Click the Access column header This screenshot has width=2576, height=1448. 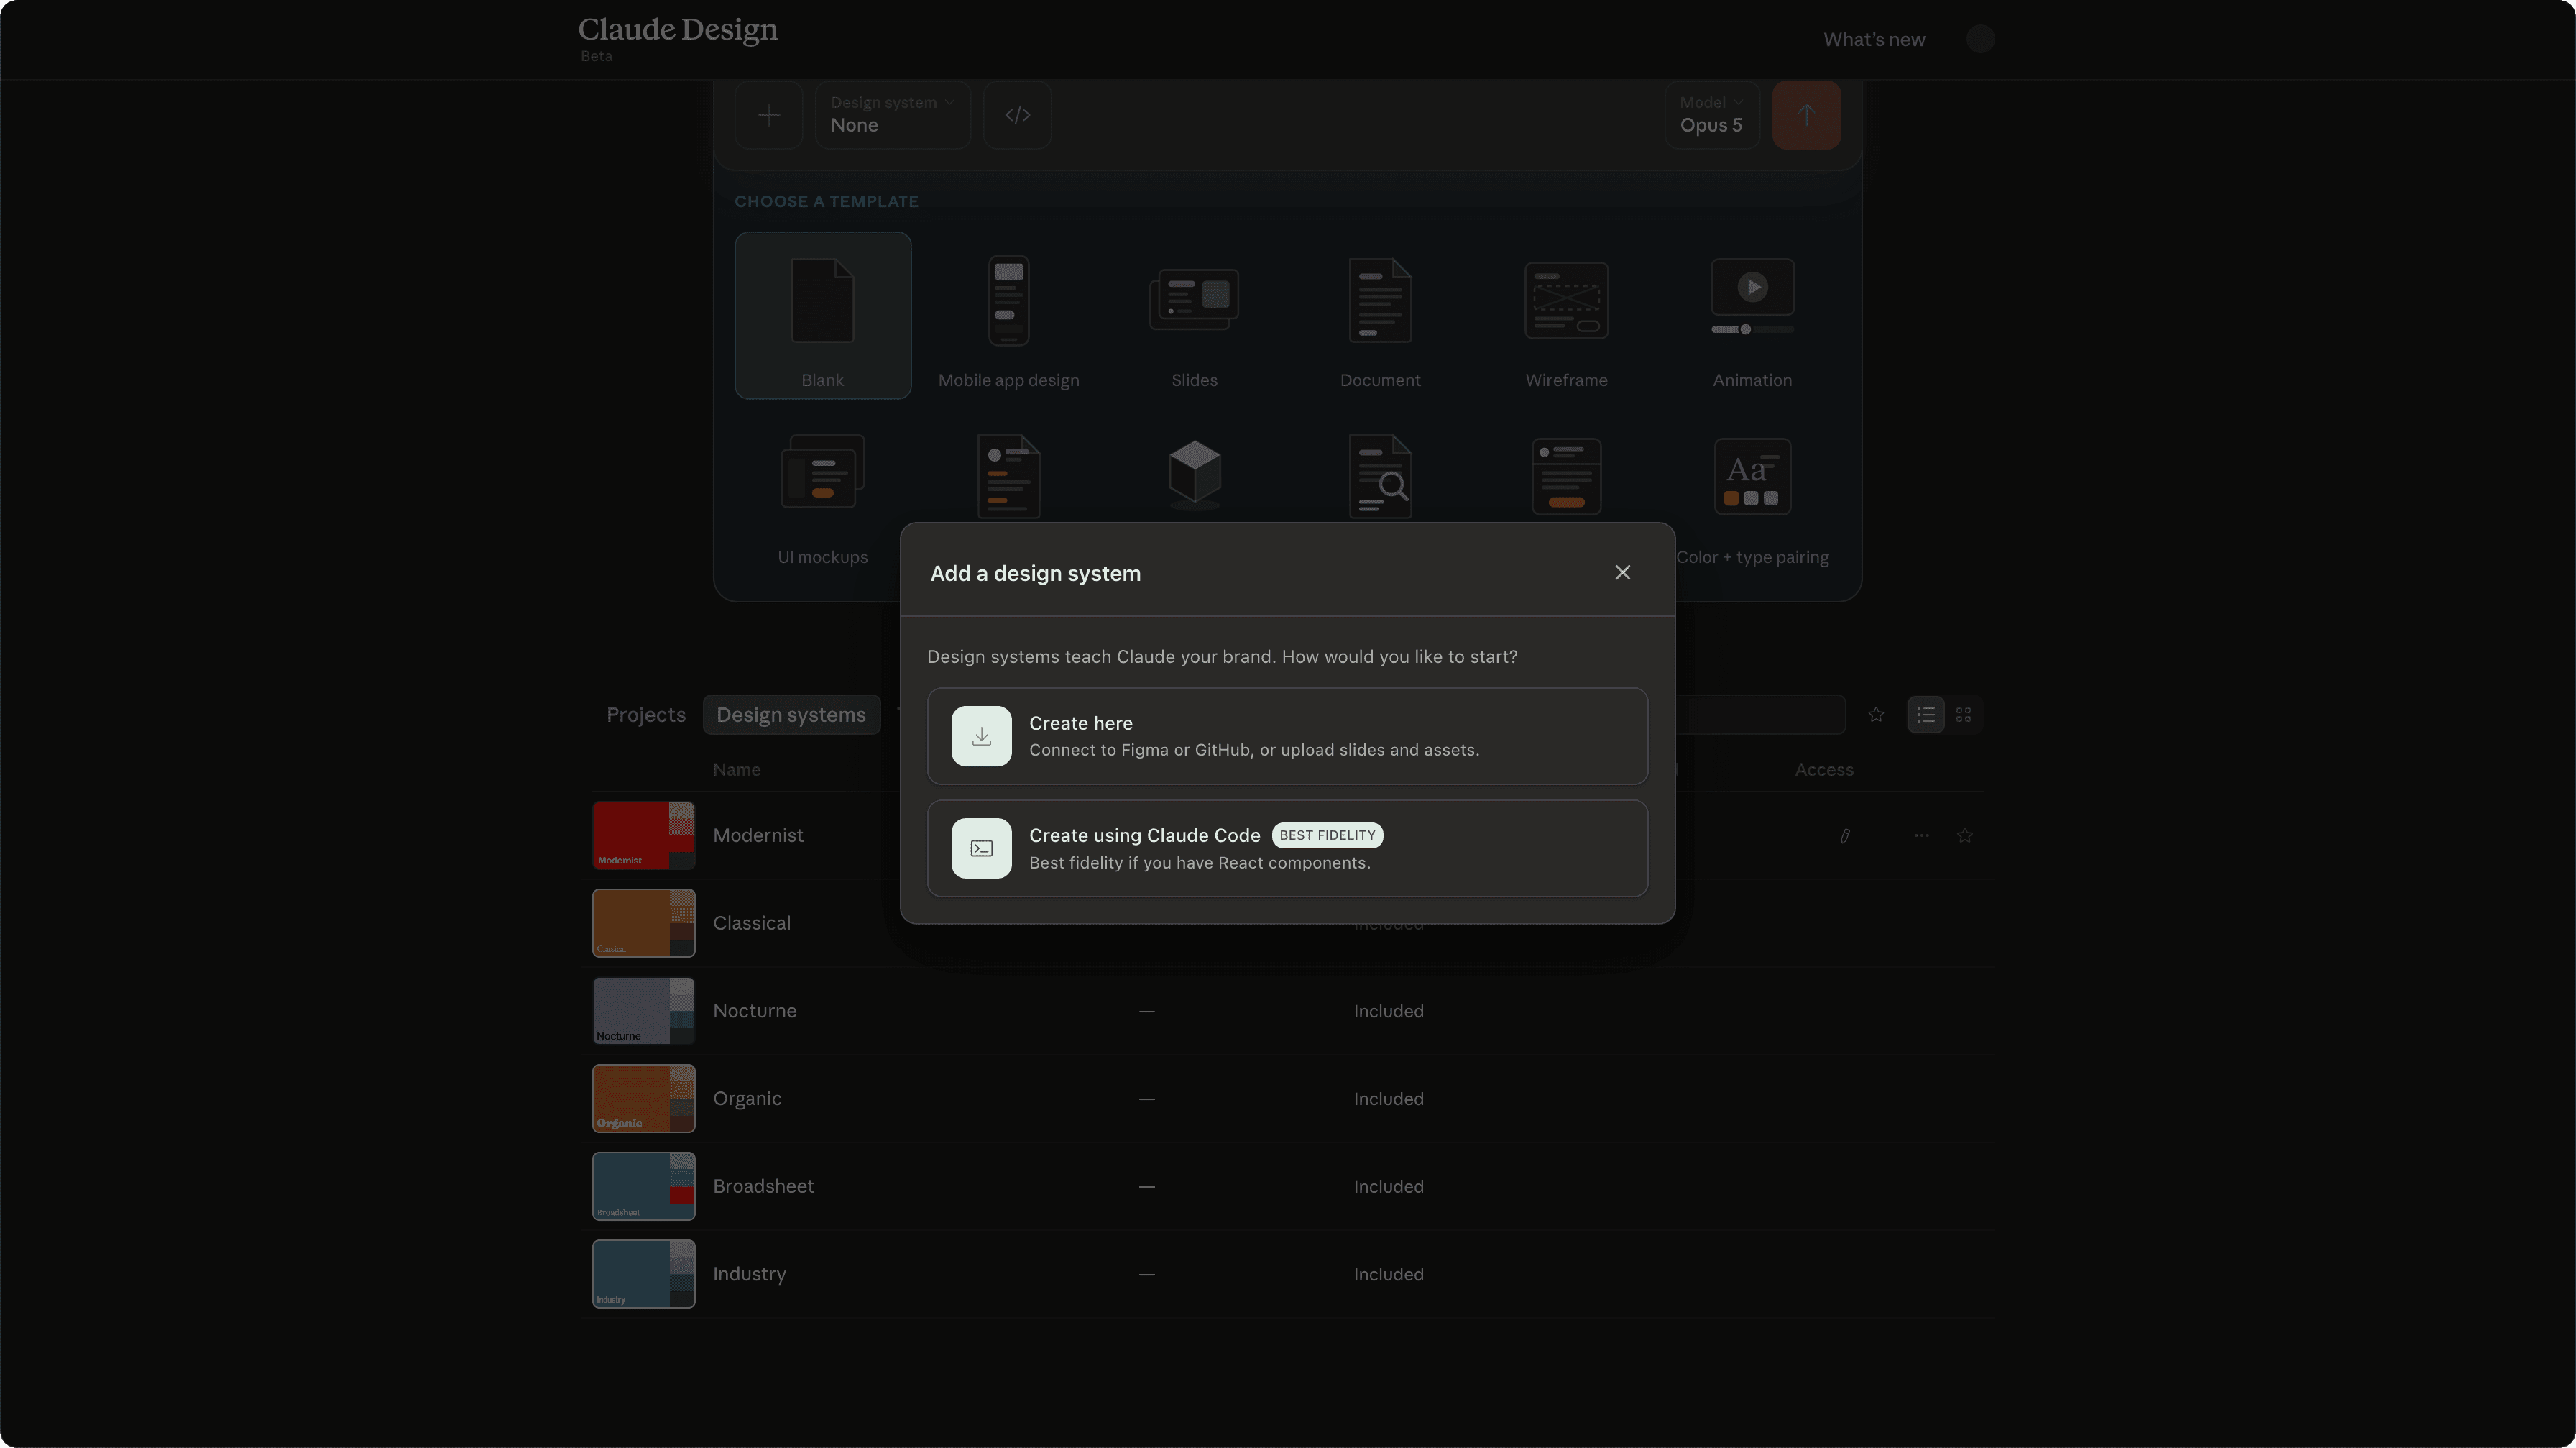[1824, 769]
